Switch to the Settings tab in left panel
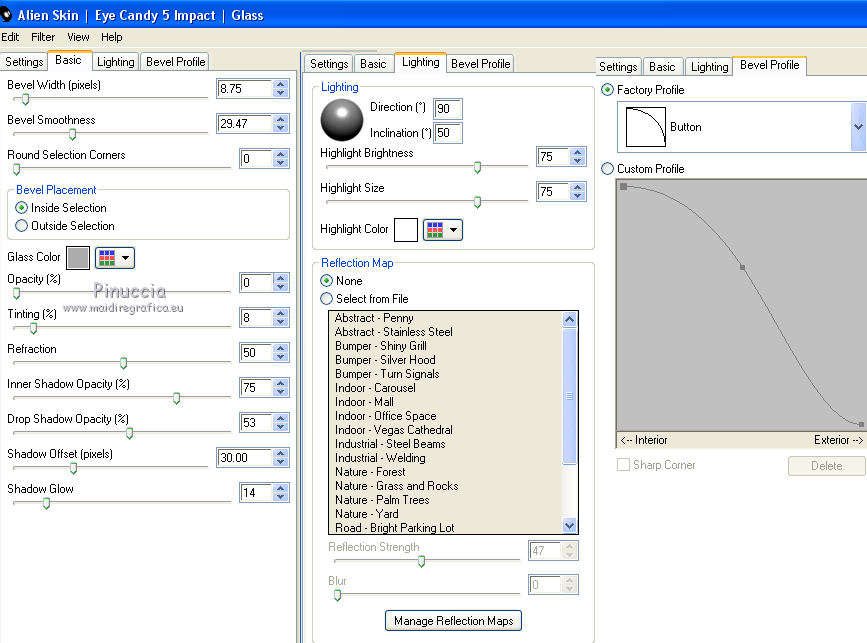Image resolution: width=867 pixels, height=643 pixels. click(24, 62)
